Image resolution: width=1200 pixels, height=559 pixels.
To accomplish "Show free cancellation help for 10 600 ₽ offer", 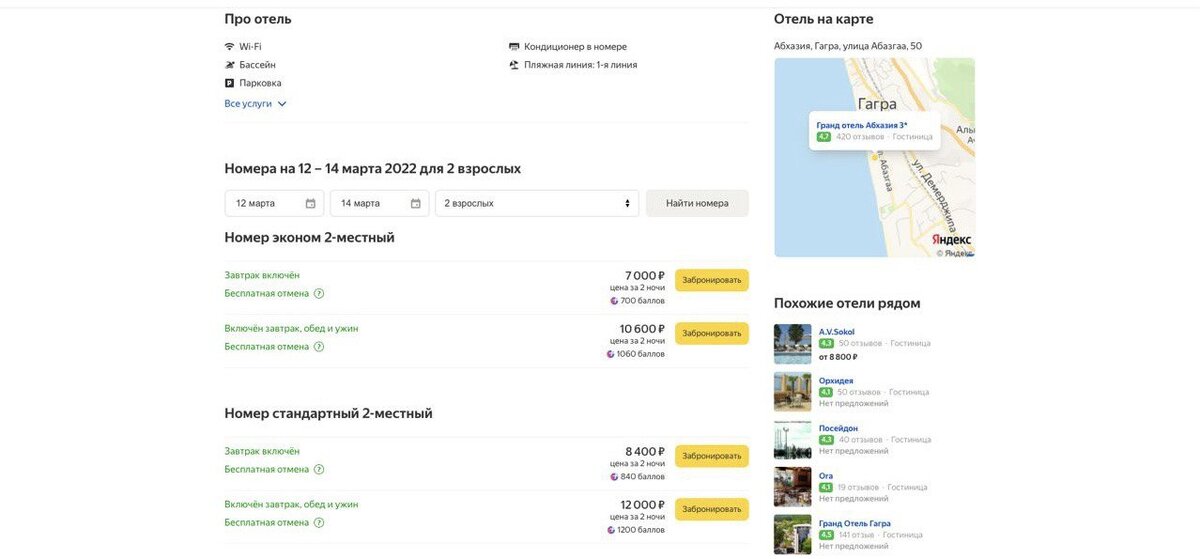I will click(319, 347).
